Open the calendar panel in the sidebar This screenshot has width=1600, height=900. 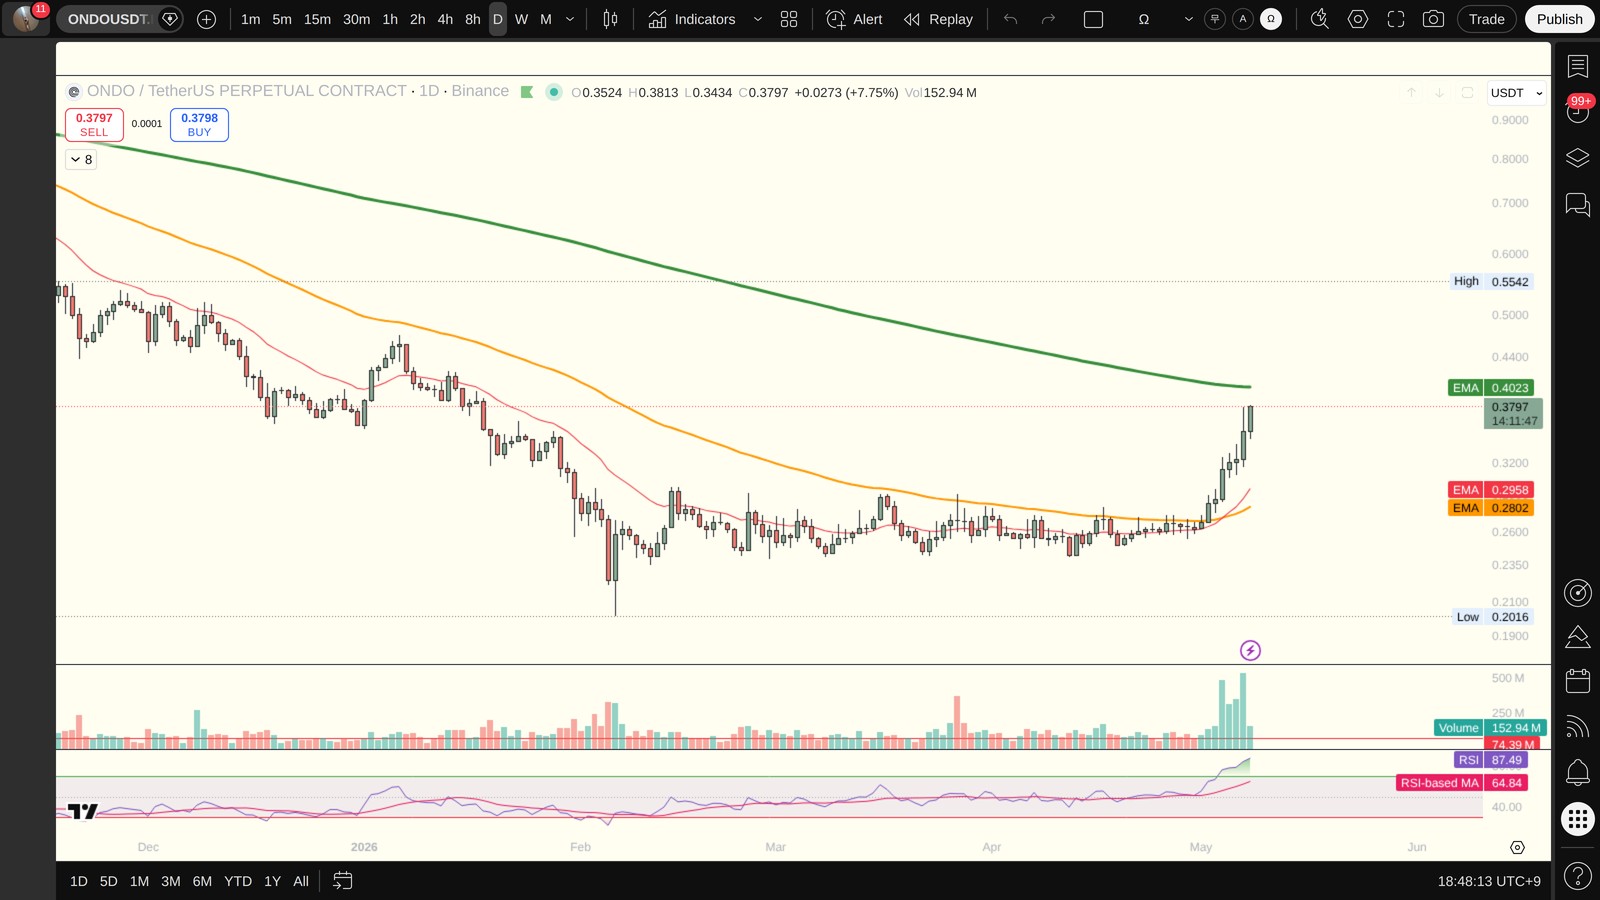coord(1578,681)
